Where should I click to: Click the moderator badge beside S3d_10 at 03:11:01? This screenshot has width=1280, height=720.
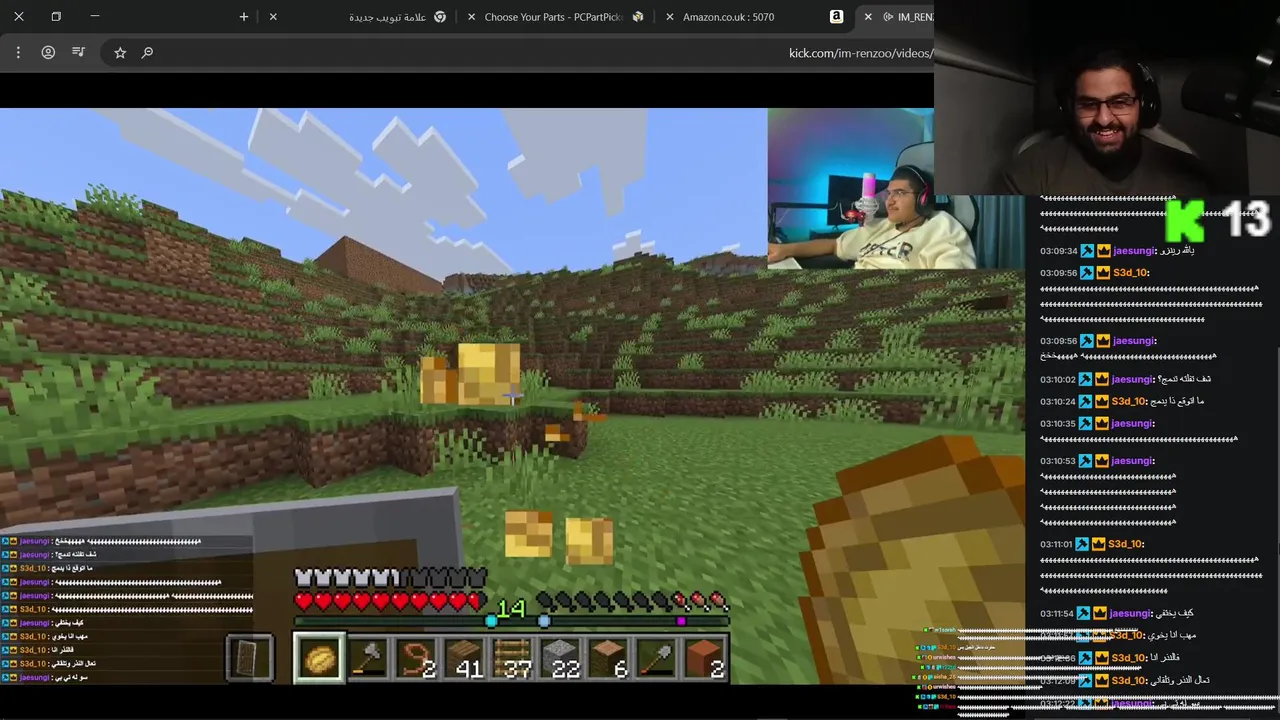1080,544
